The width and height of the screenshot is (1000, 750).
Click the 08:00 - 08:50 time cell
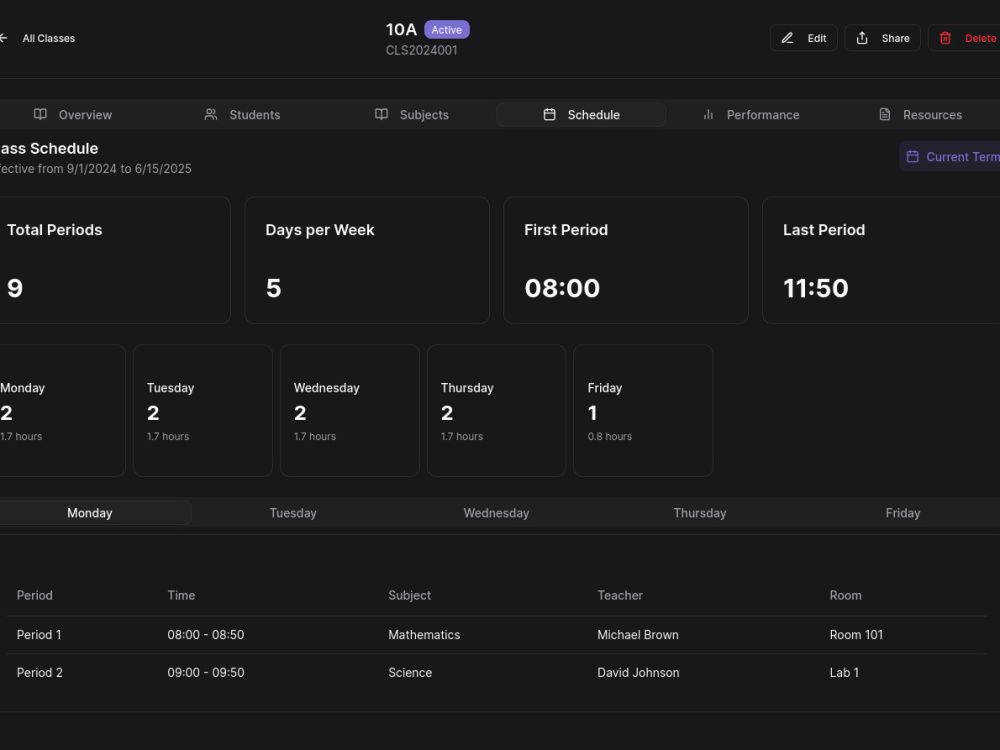point(205,635)
